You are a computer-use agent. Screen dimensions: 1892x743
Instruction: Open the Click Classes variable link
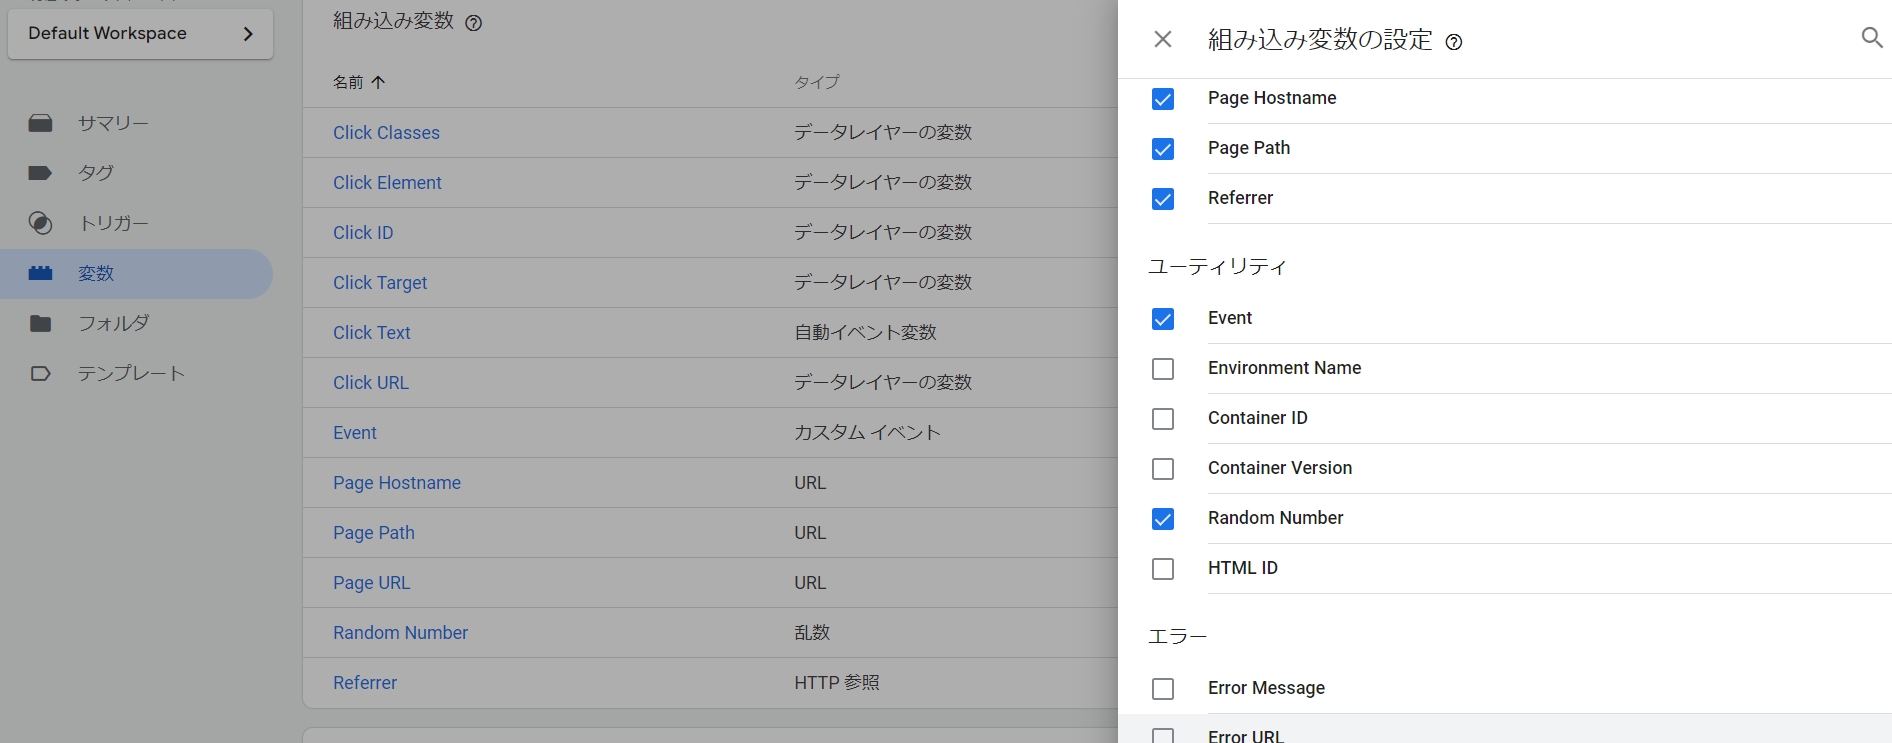(386, 133)
